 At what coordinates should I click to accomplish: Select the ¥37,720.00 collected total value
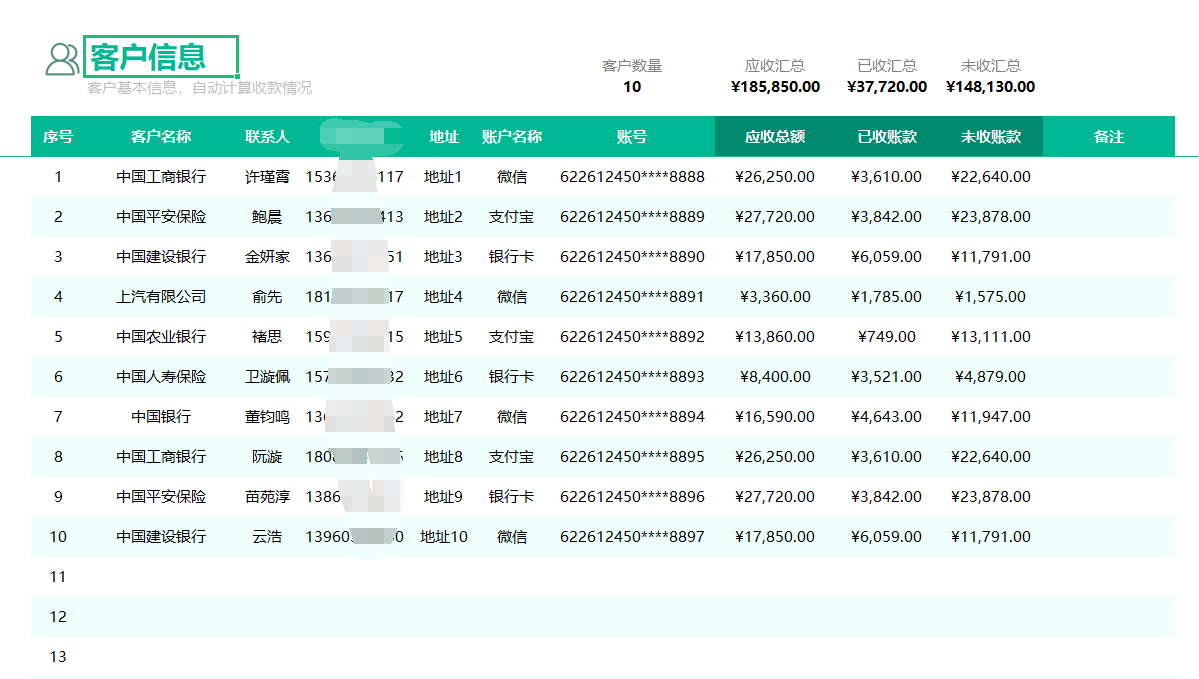(887, 87)
